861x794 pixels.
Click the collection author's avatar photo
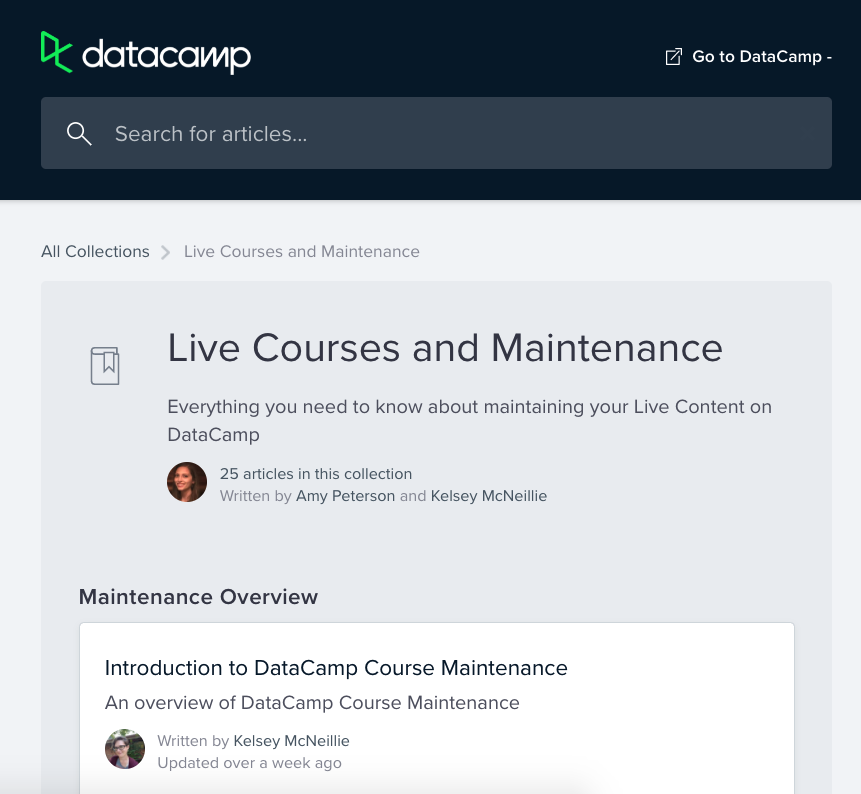coord(187,482)
